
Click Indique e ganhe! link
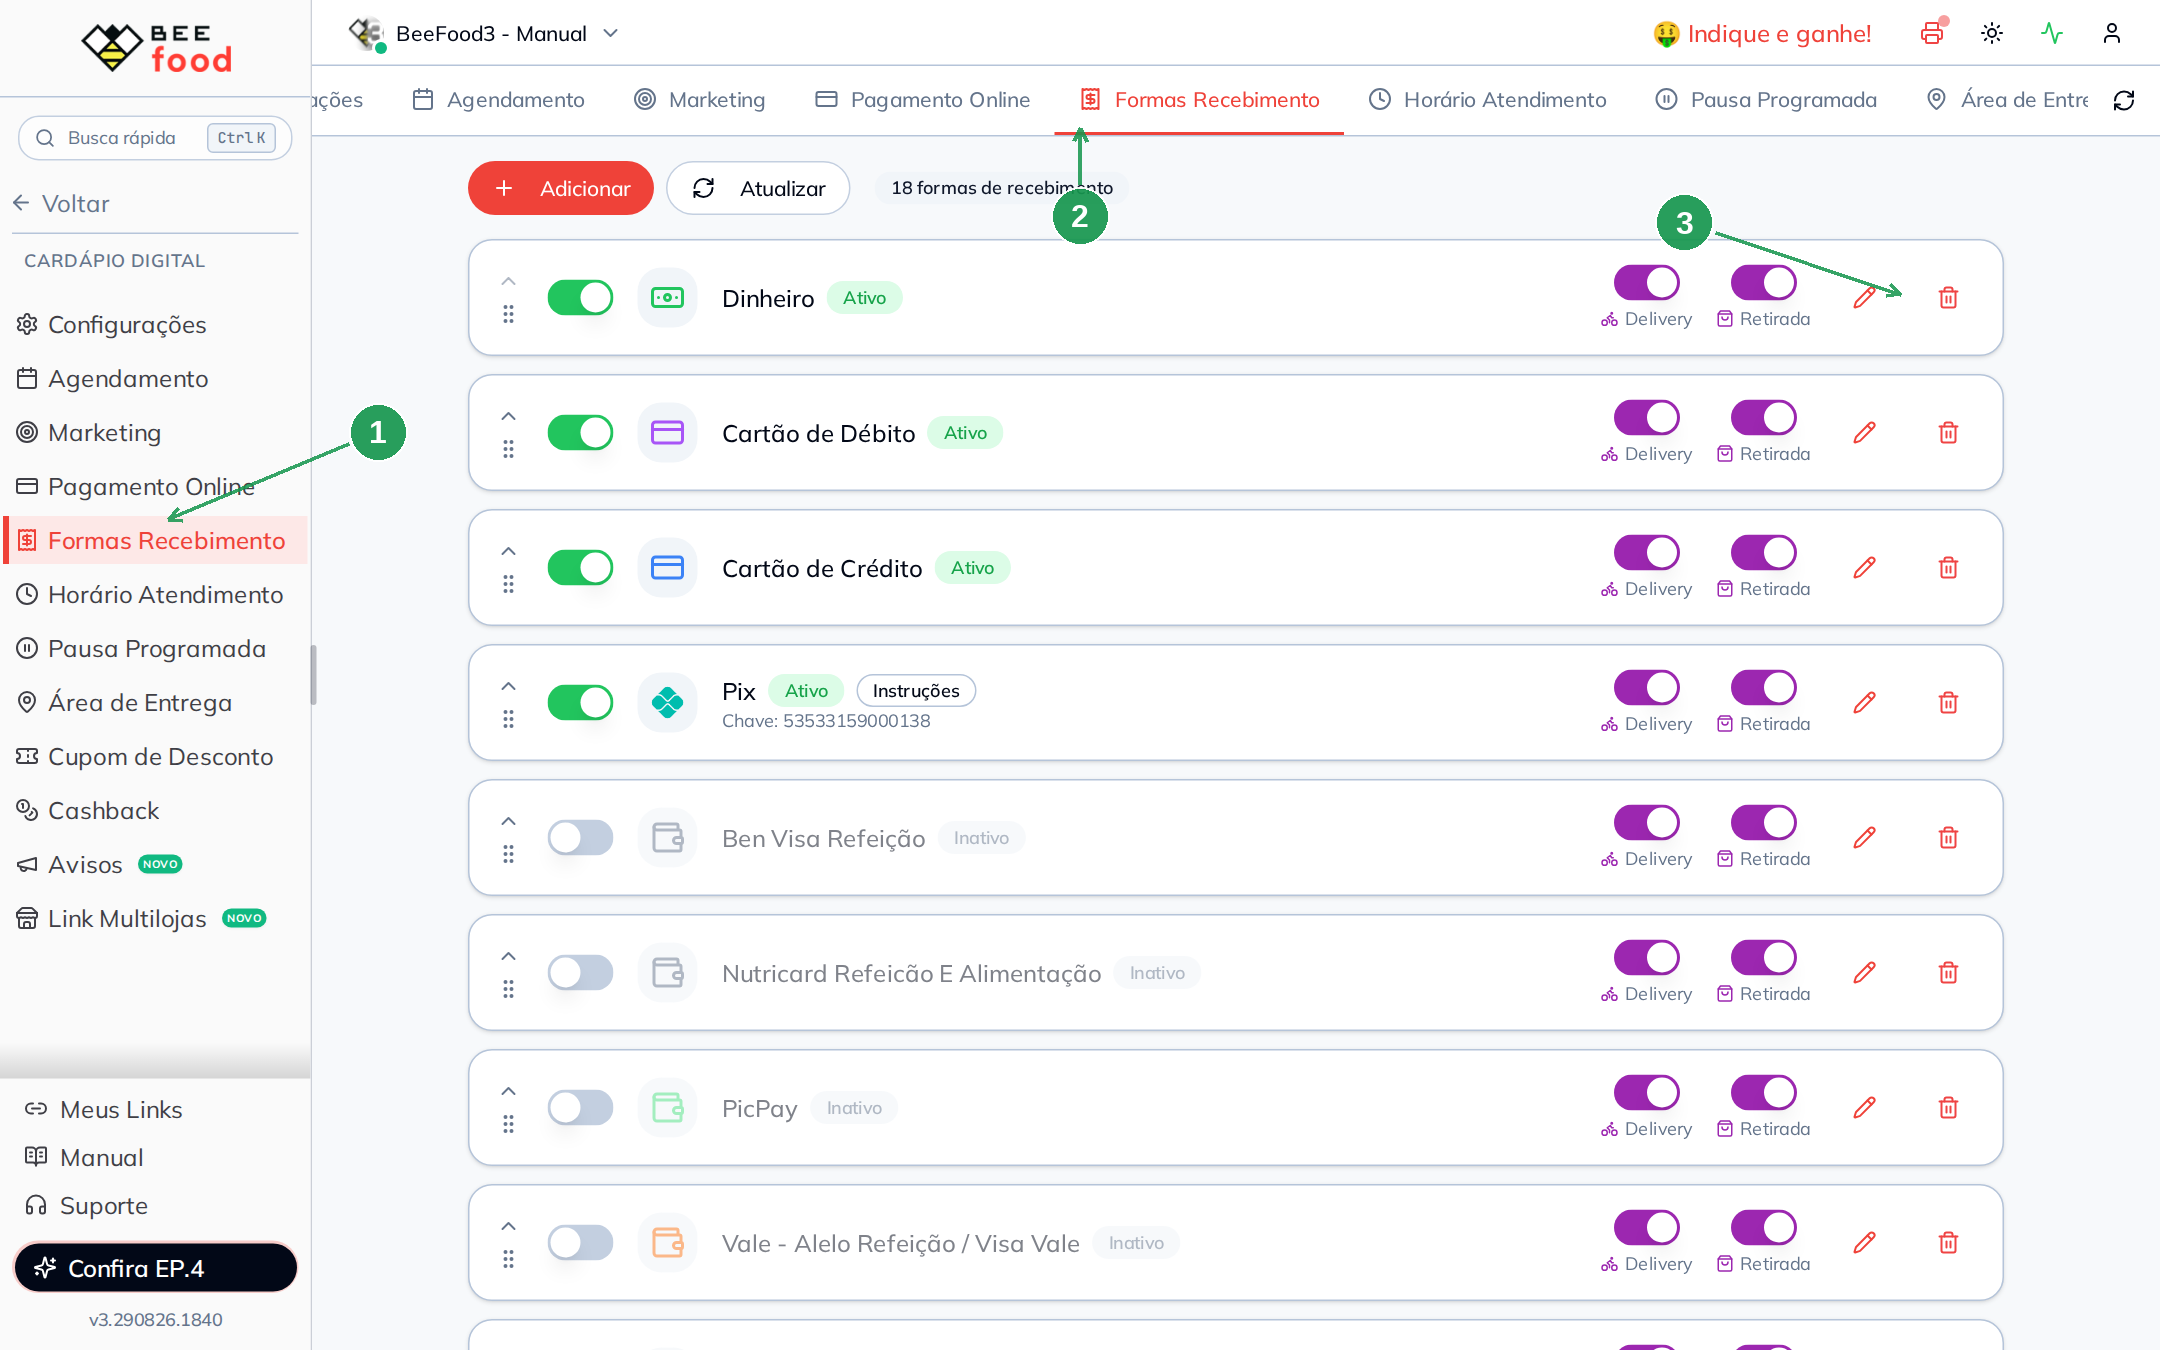coord(1762,34)
